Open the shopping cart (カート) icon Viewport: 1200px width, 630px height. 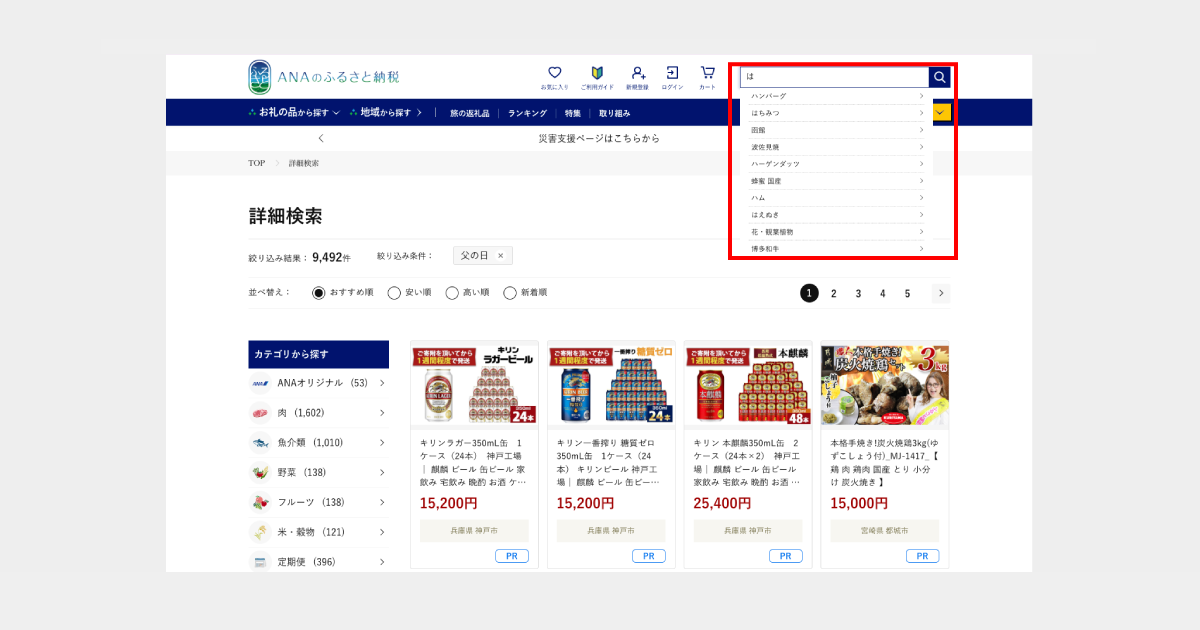point(706,74)
